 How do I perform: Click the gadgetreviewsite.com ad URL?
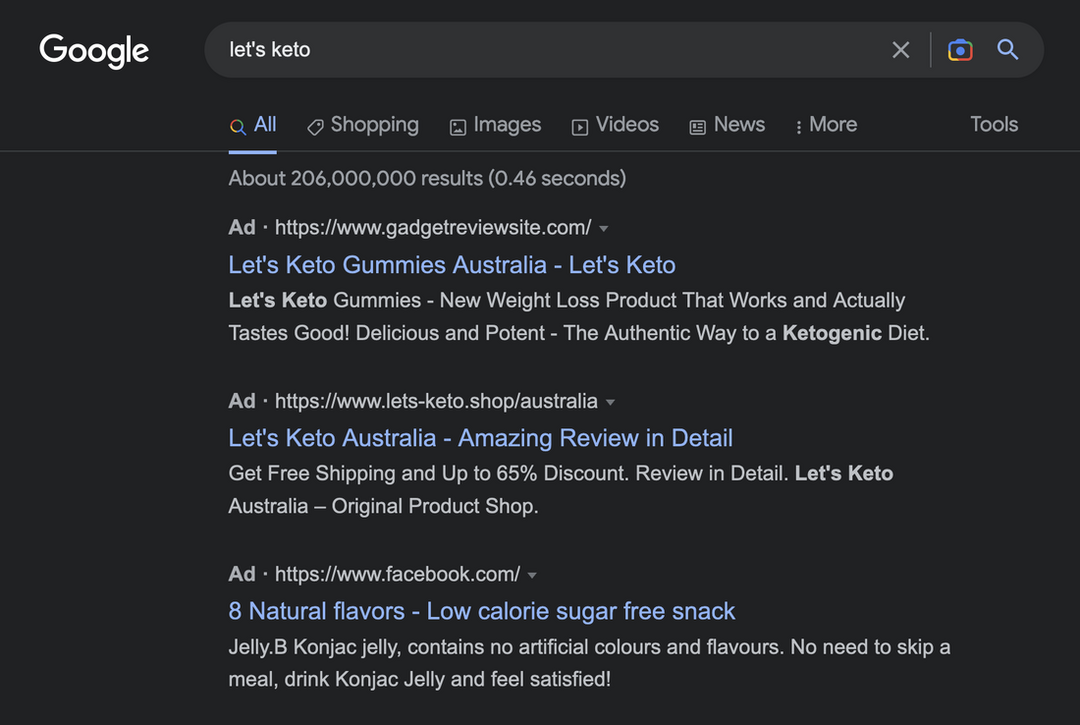pyautogui.click(x=433, y=228)
